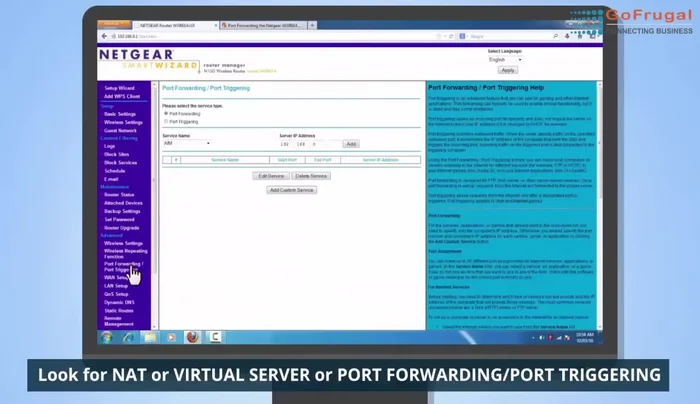Open Windows Media Player on taskbar
This screenshot has height=404, width=700.
tap(171, 337)
